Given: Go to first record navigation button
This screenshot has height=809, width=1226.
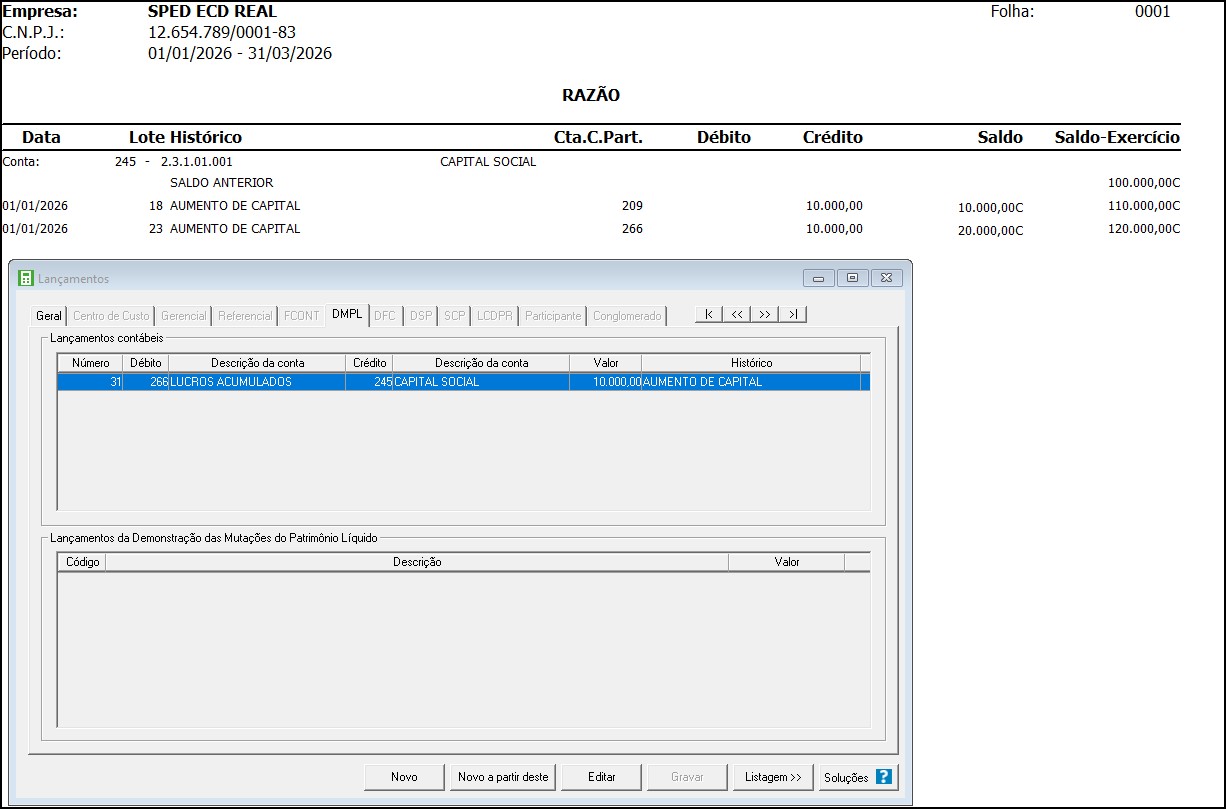Looking at the screenshot, I should tap(709, 315).
